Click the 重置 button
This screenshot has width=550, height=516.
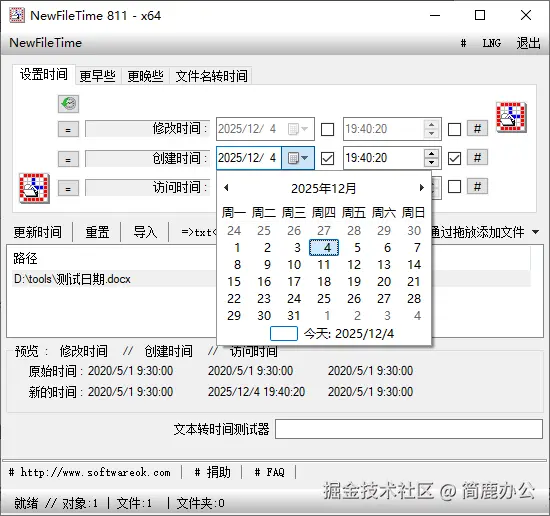click(97, 232)
